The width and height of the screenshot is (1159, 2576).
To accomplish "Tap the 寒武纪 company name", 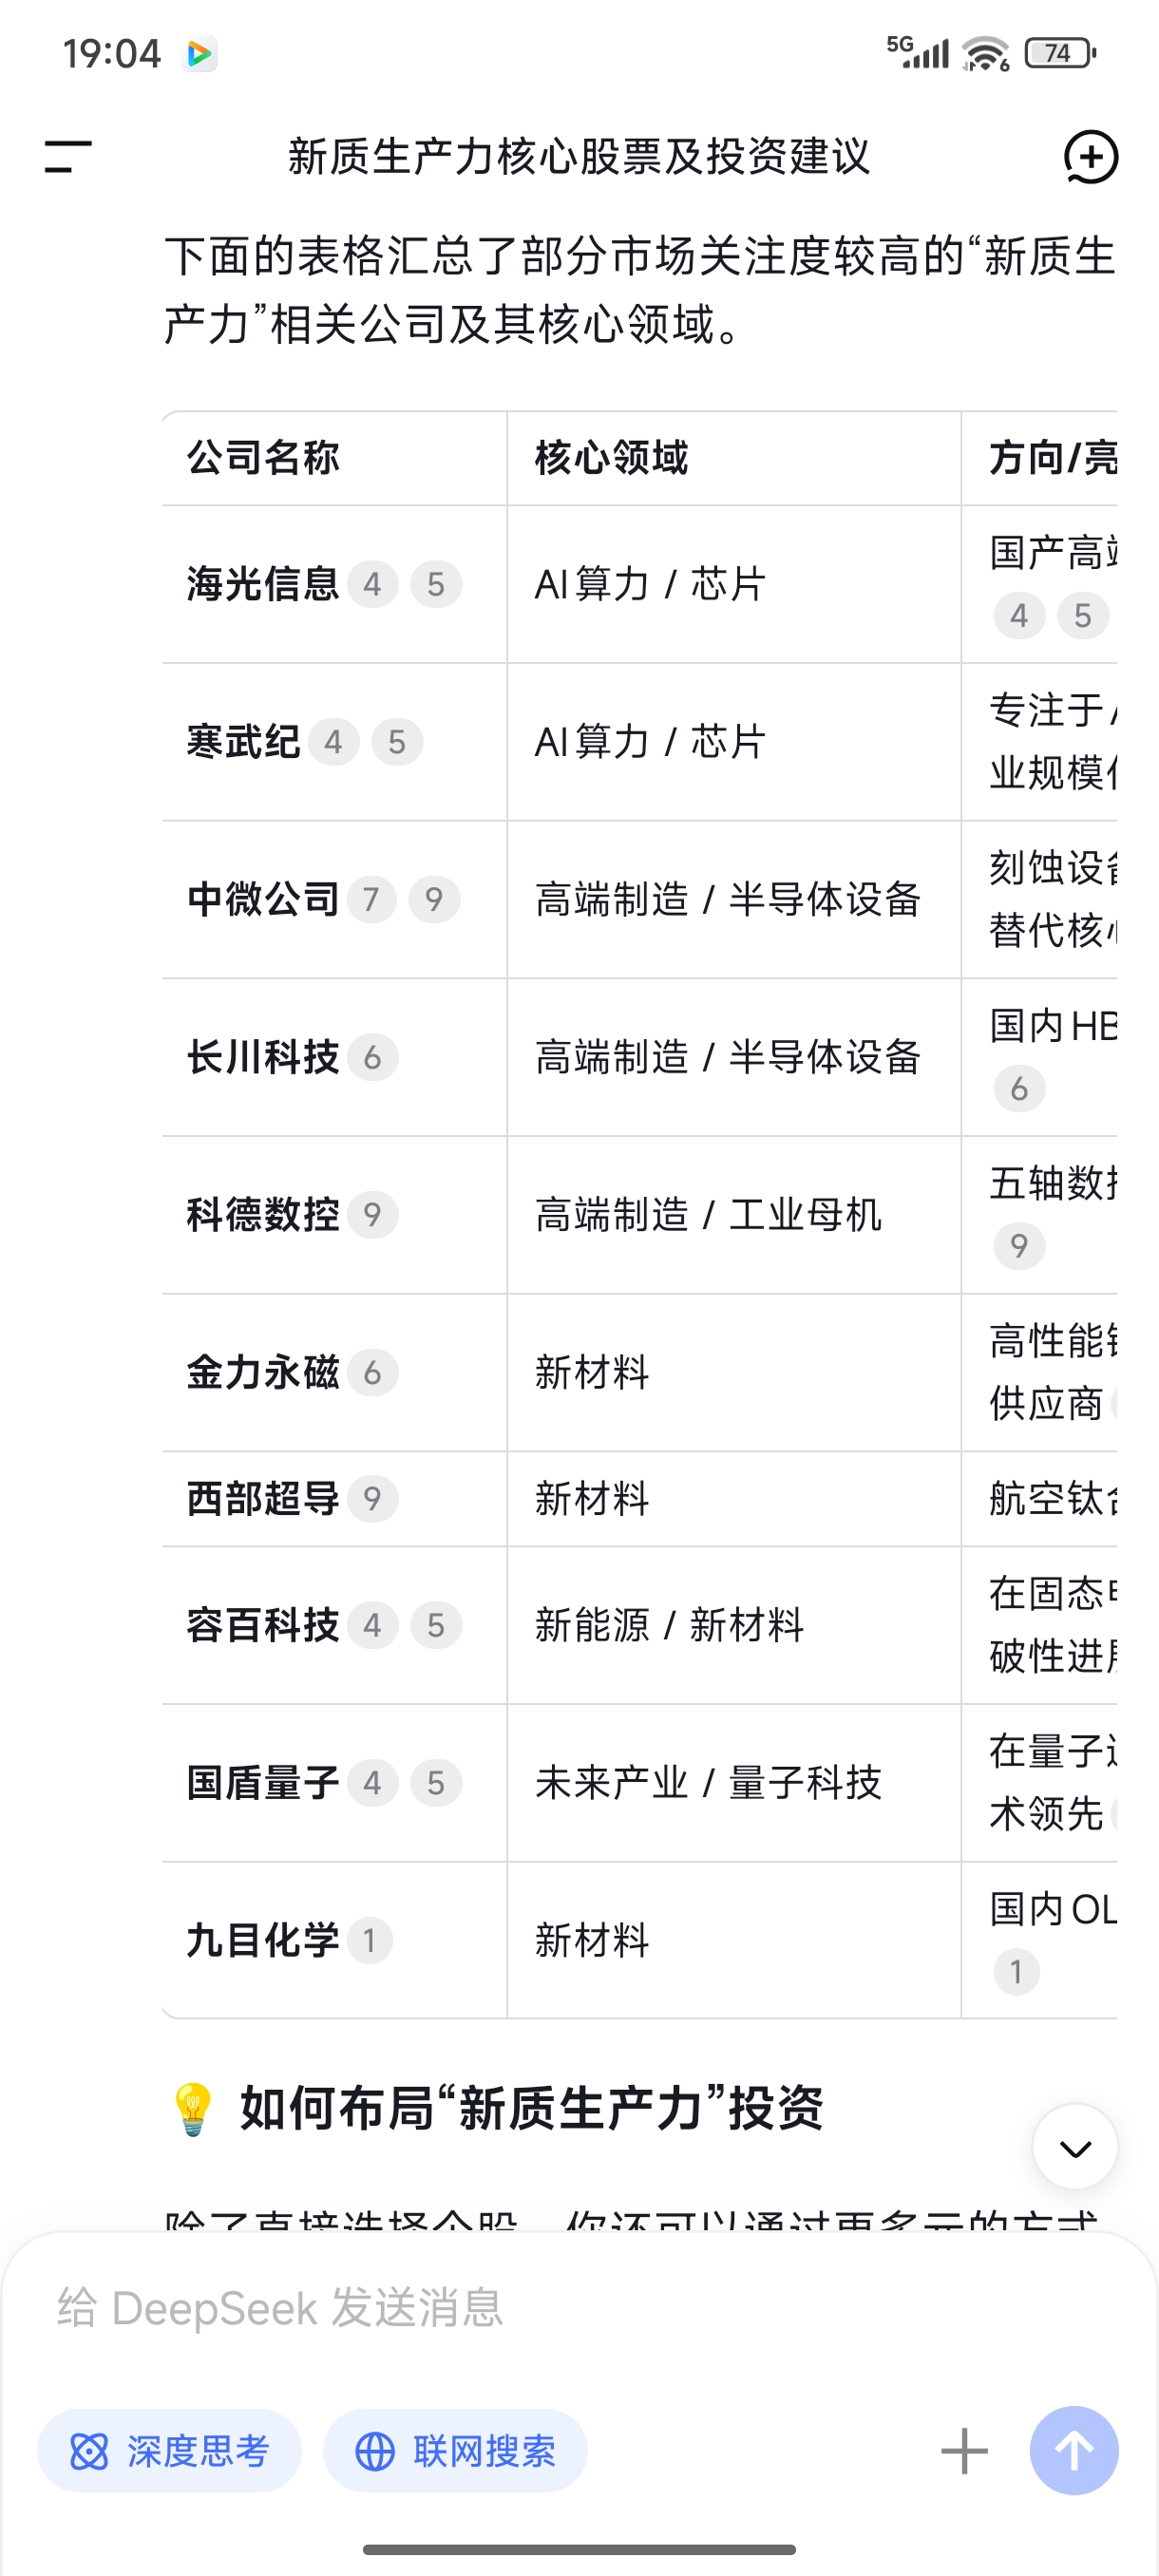I will pos(243,742).
